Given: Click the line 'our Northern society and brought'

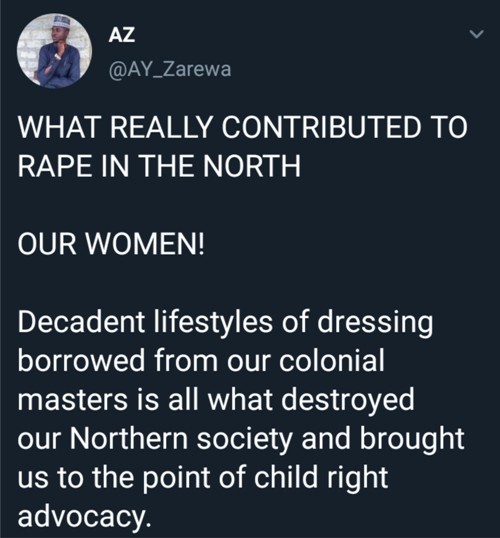Looking at the screenshot, I should 241,439.
